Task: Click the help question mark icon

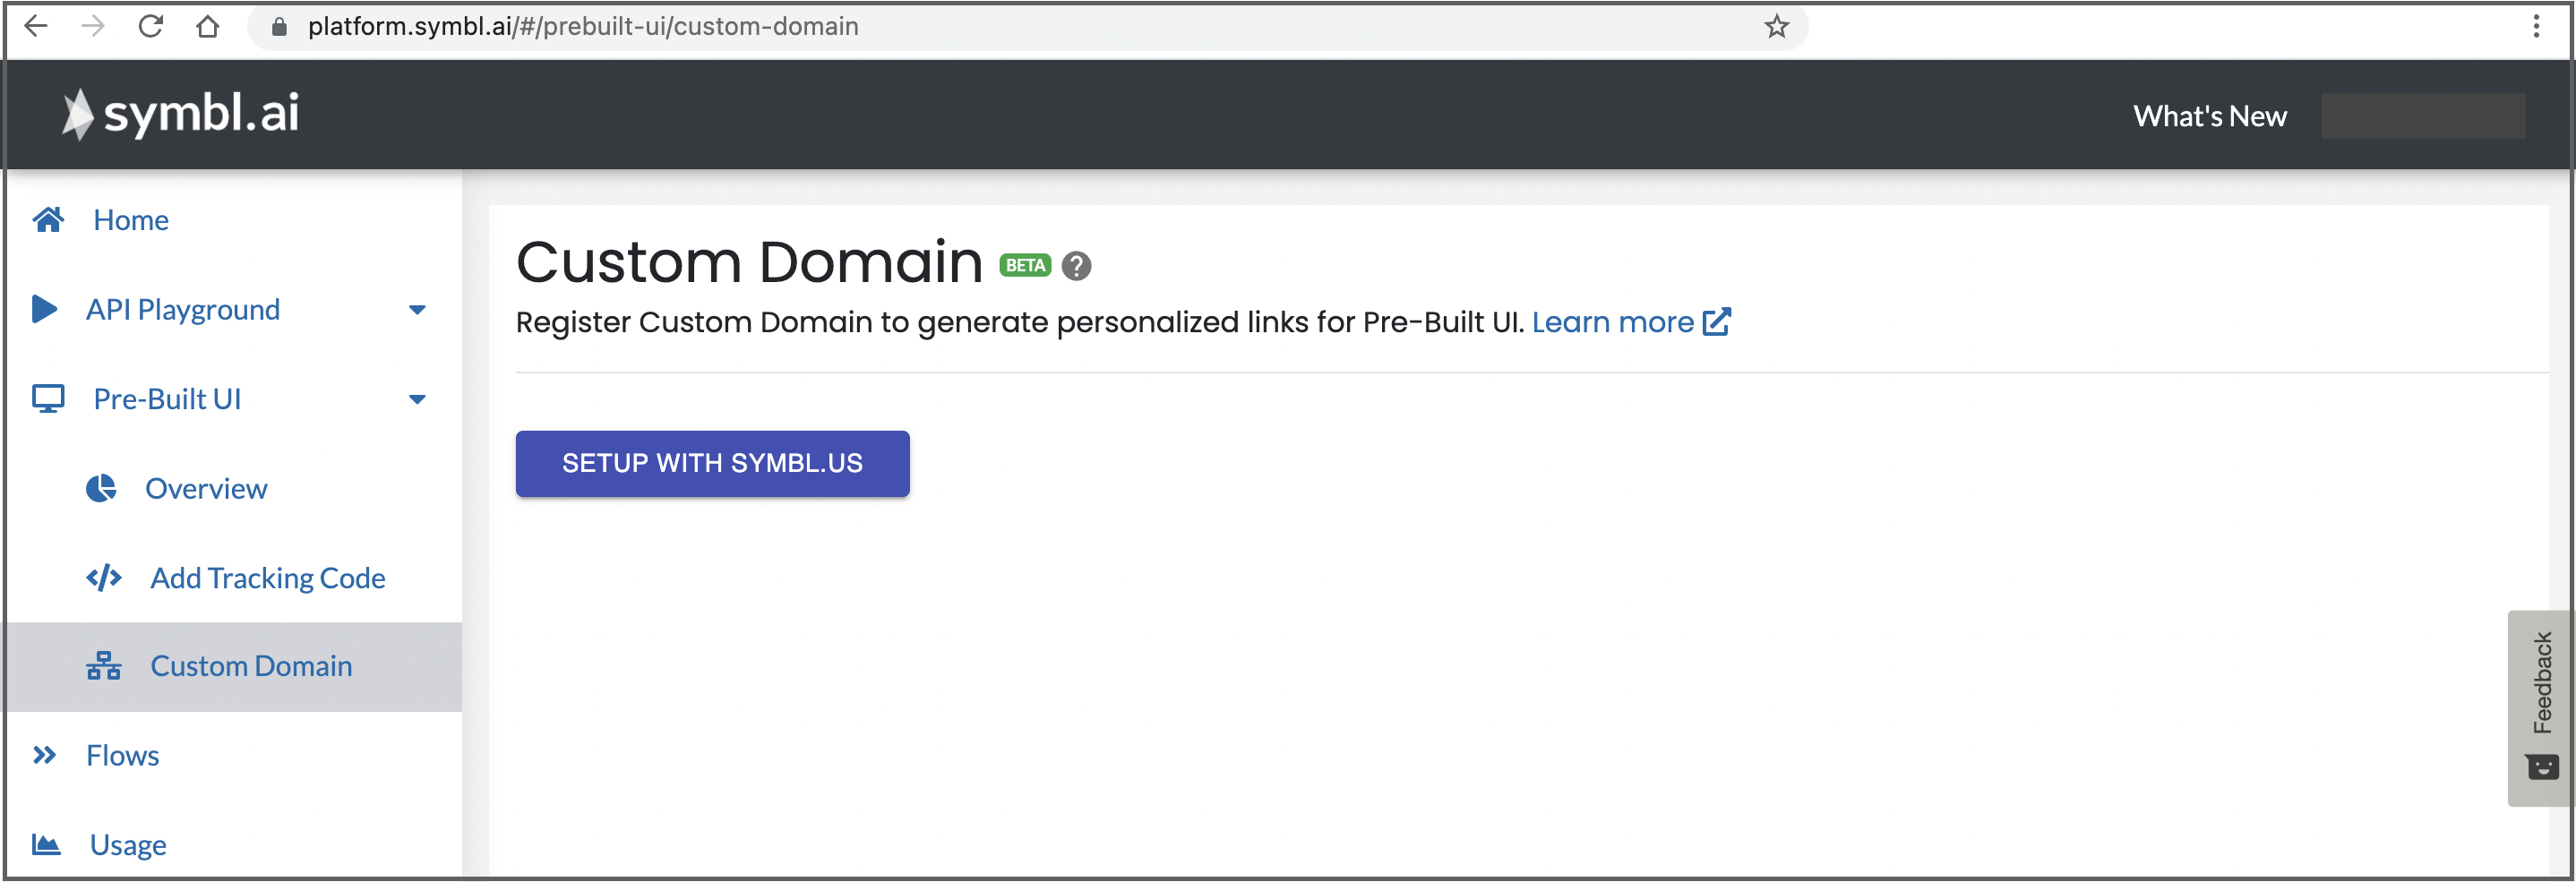Action: point(1076,266)
